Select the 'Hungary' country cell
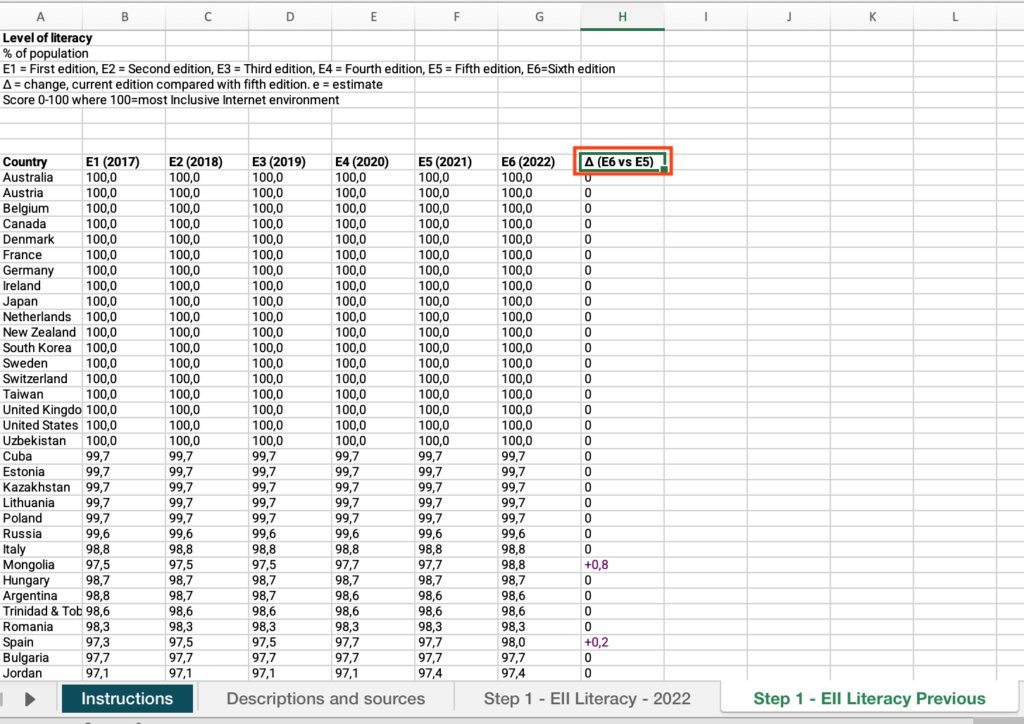The height and width of the screenshot is (724, 1024). [x=41, y=580]
